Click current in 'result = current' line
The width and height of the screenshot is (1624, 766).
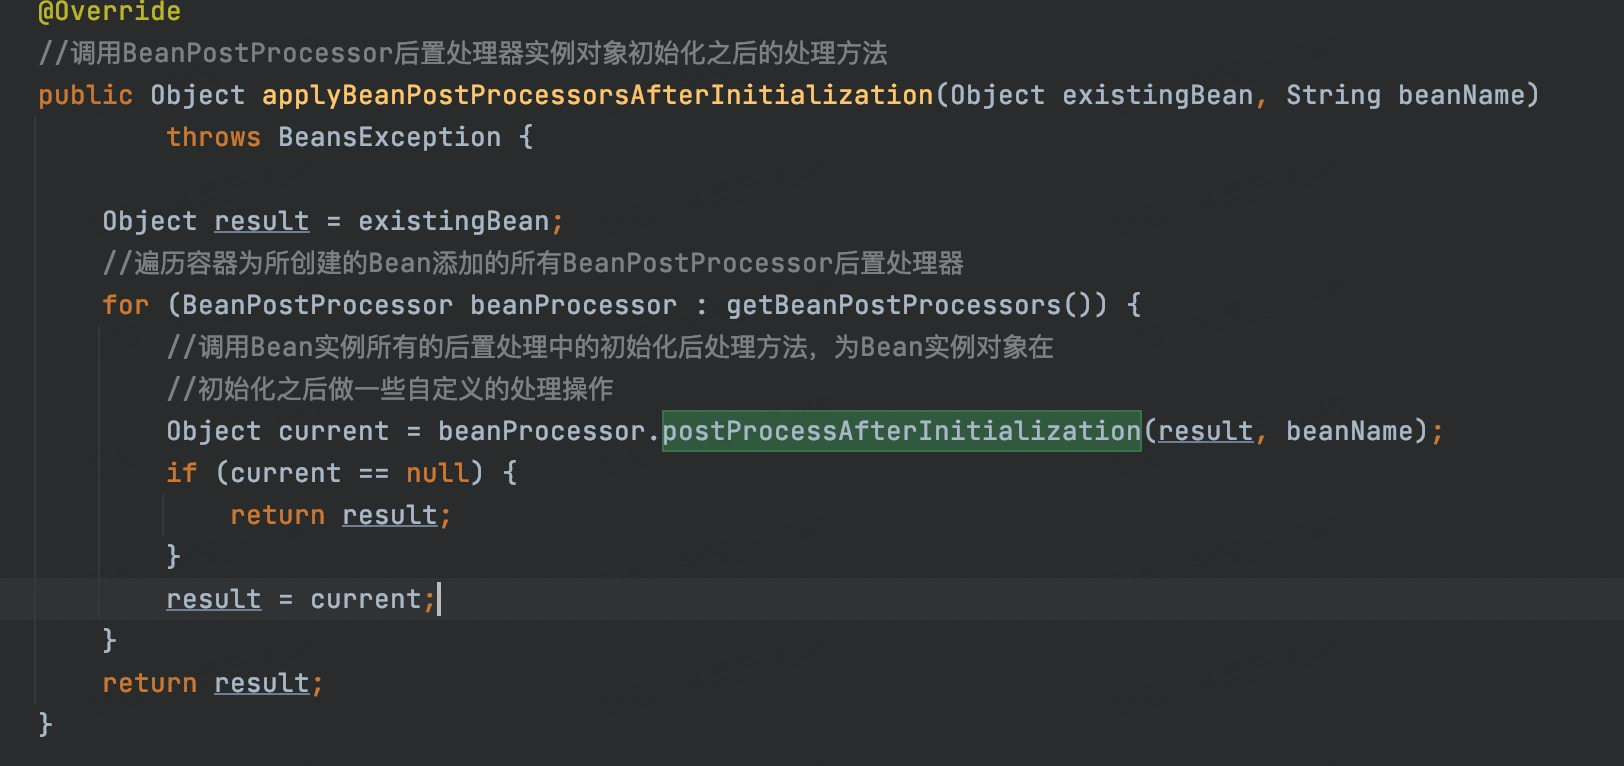[365, 599]
